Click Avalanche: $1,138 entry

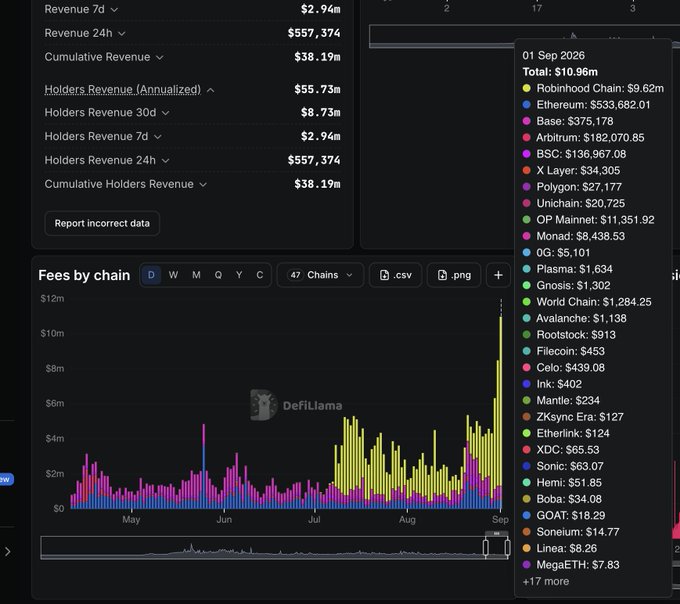(x=575, y=319)
